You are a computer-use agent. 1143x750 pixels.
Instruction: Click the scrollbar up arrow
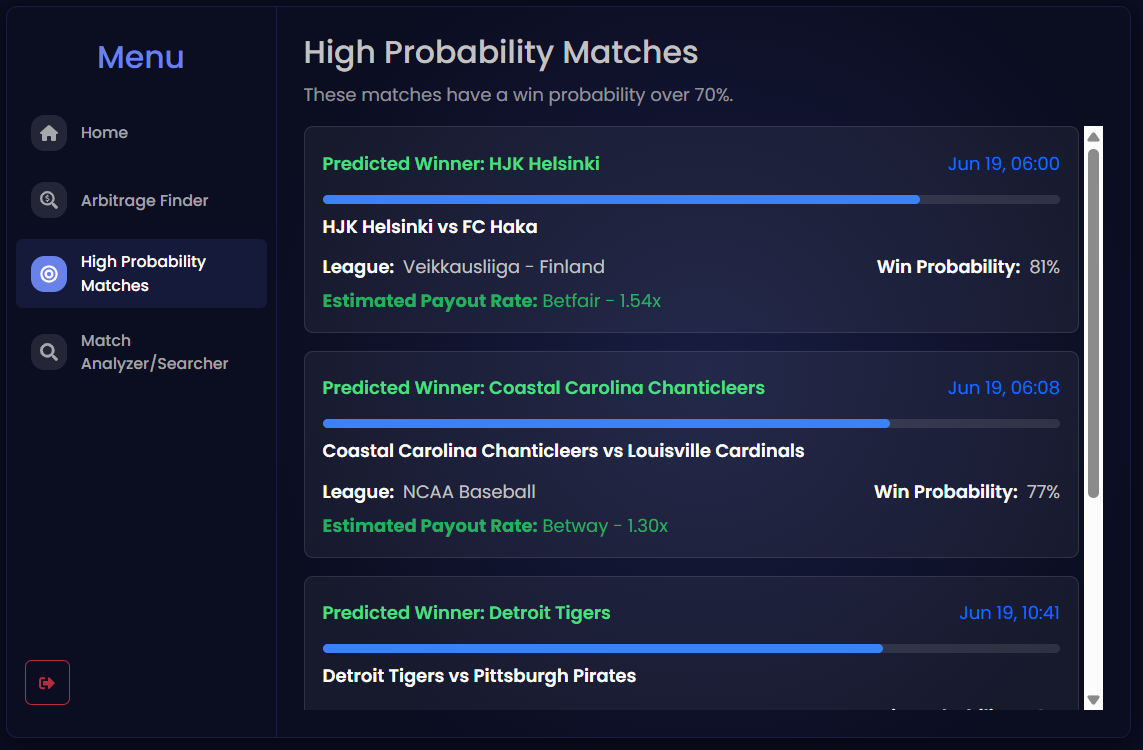tap(1093, 137)
